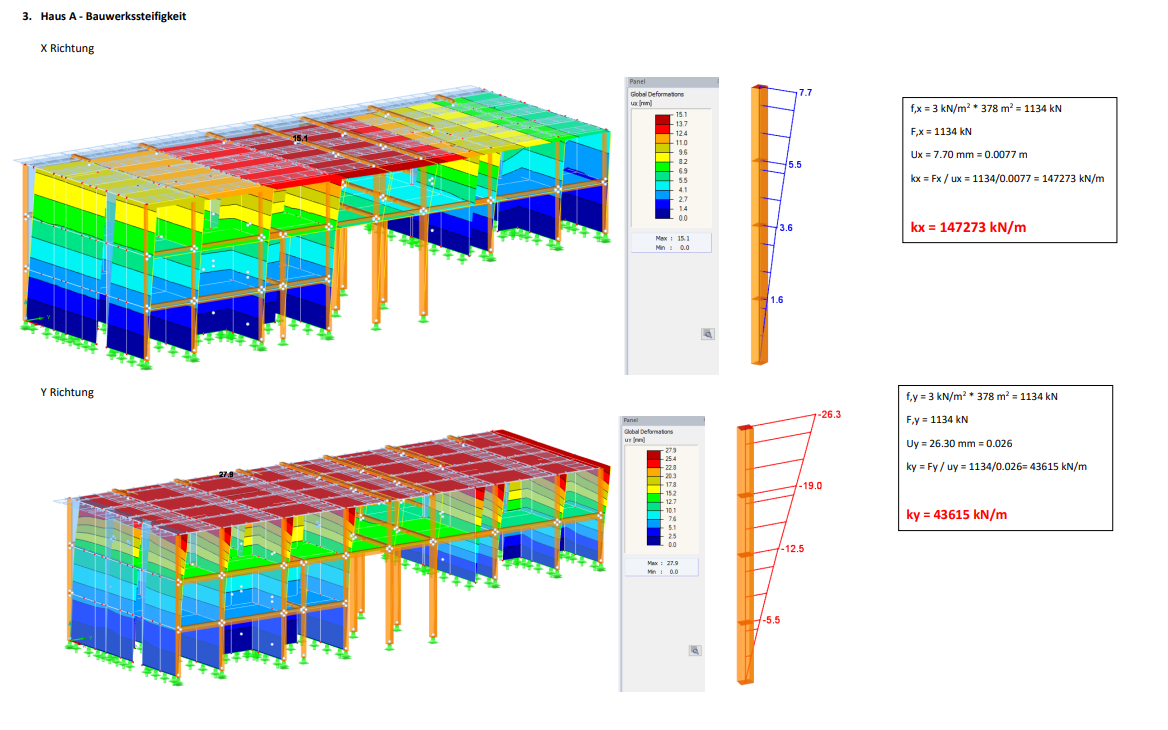Click the Y Richtung heading

[67, 392]
